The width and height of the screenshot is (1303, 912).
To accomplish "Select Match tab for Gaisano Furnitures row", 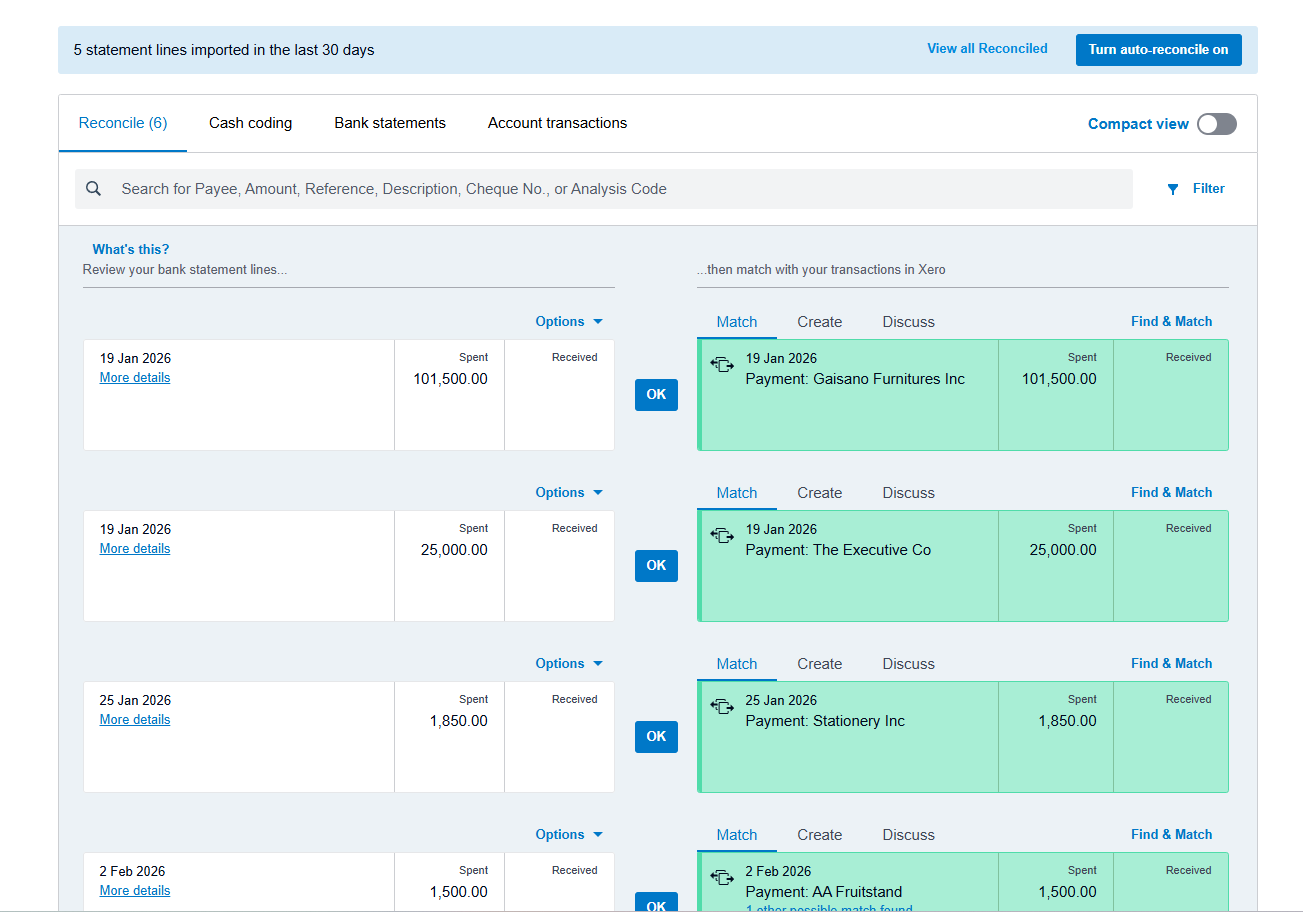I will (x=737, y=322).
